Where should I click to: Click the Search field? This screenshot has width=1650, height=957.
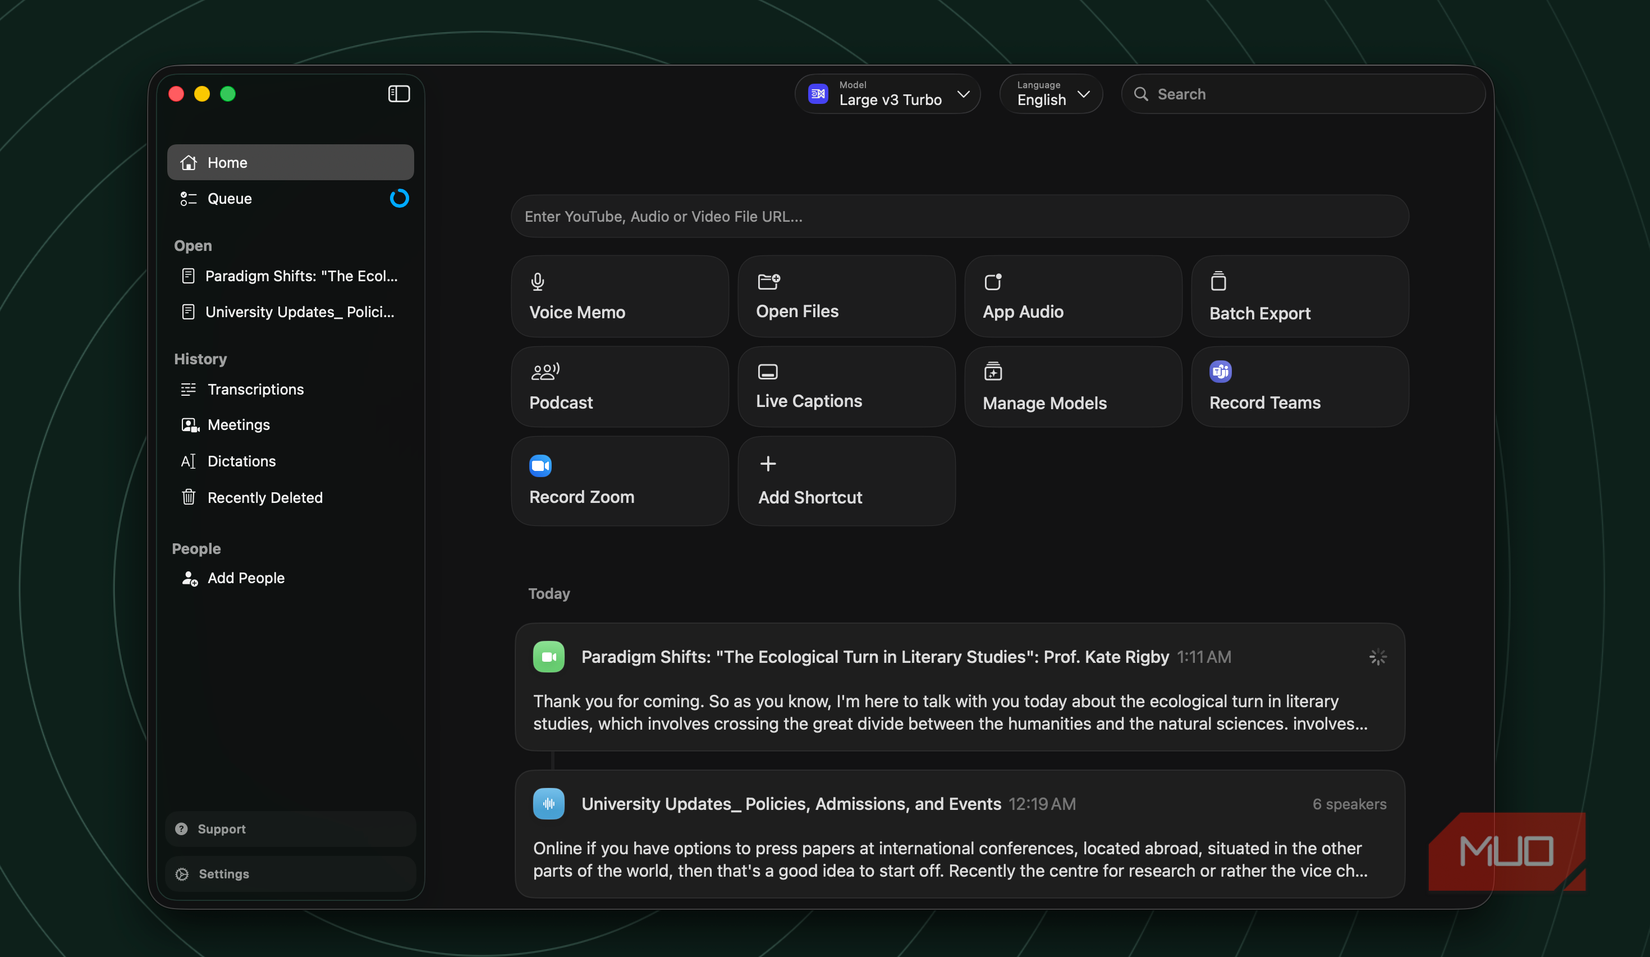click(1303, 94)
